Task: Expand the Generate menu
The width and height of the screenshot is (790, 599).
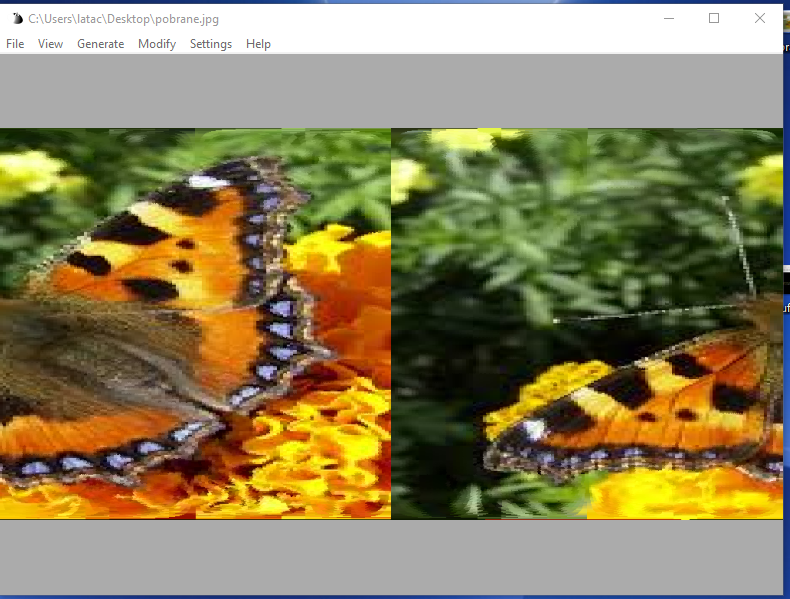Action: (100, 44)
